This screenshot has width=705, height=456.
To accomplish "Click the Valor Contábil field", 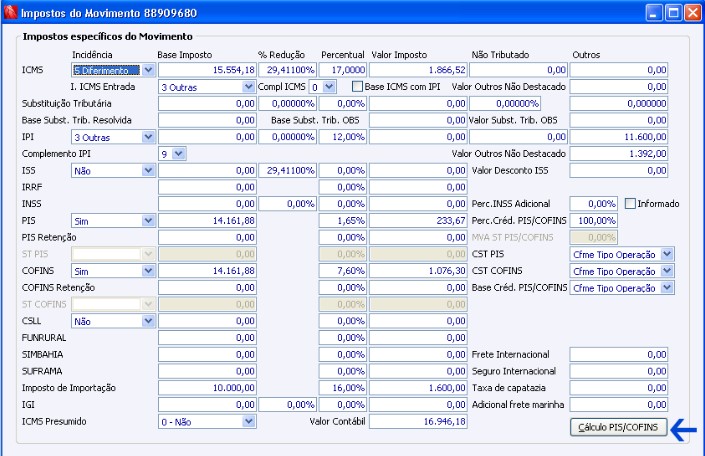I will point(418,421).
